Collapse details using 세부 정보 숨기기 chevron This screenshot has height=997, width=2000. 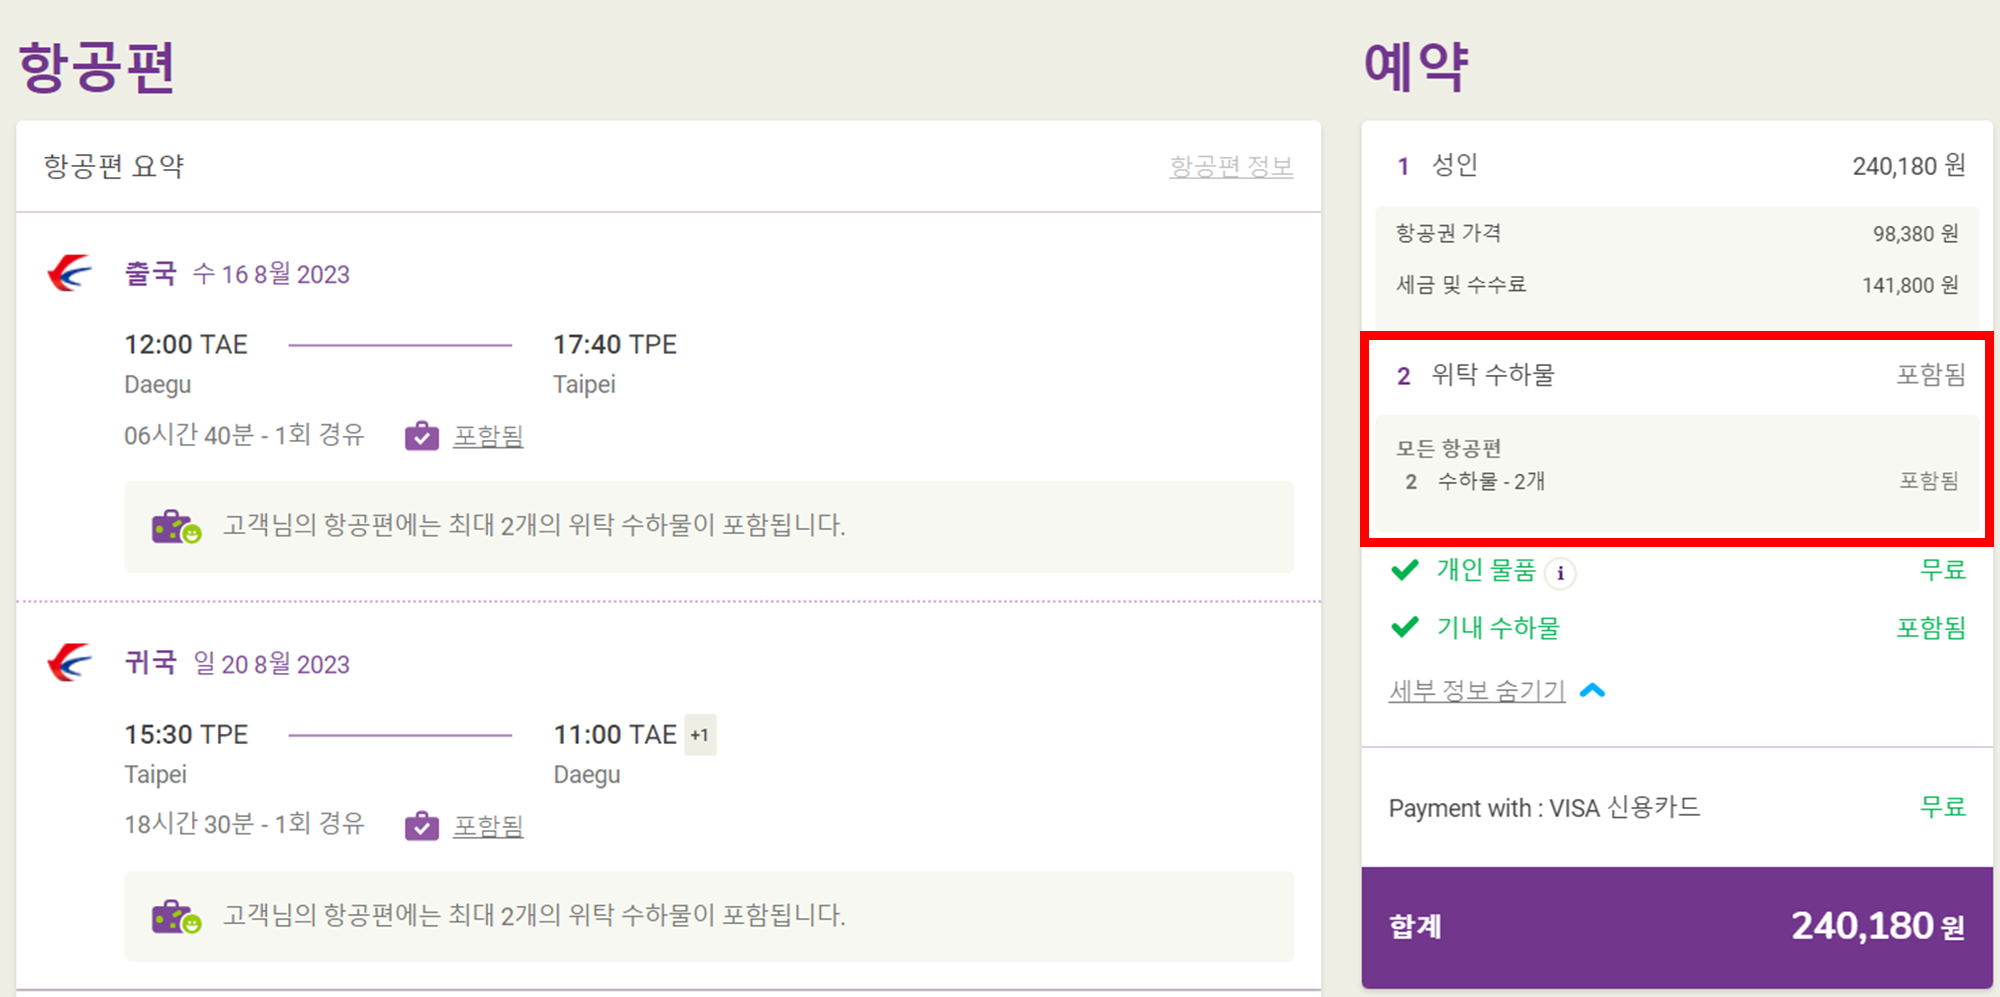click(1592, 689)
